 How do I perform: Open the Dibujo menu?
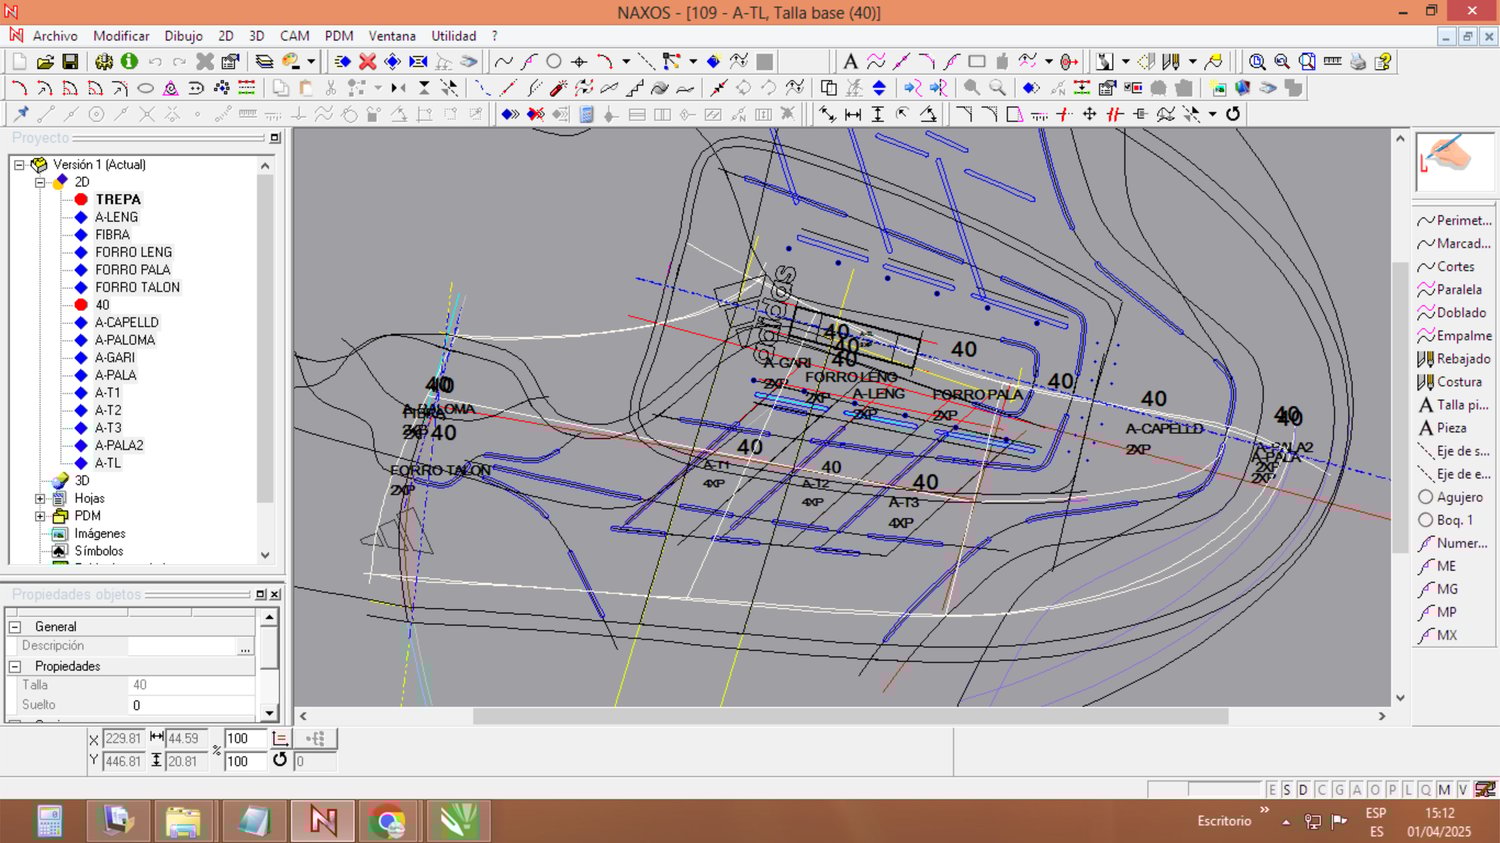click(x=183, y=36)
